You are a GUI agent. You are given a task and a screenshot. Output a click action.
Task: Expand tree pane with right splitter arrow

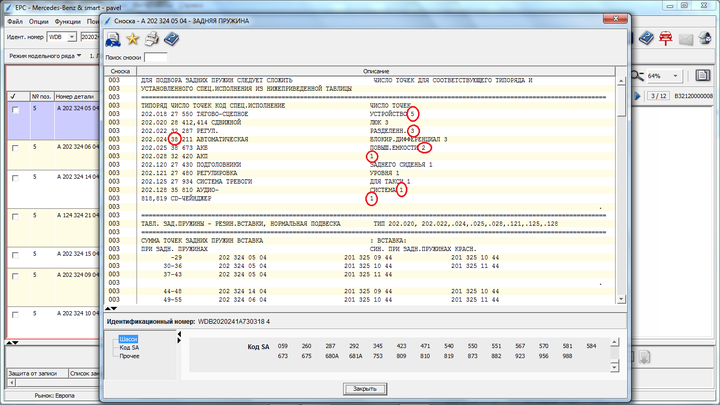point(179,340)
